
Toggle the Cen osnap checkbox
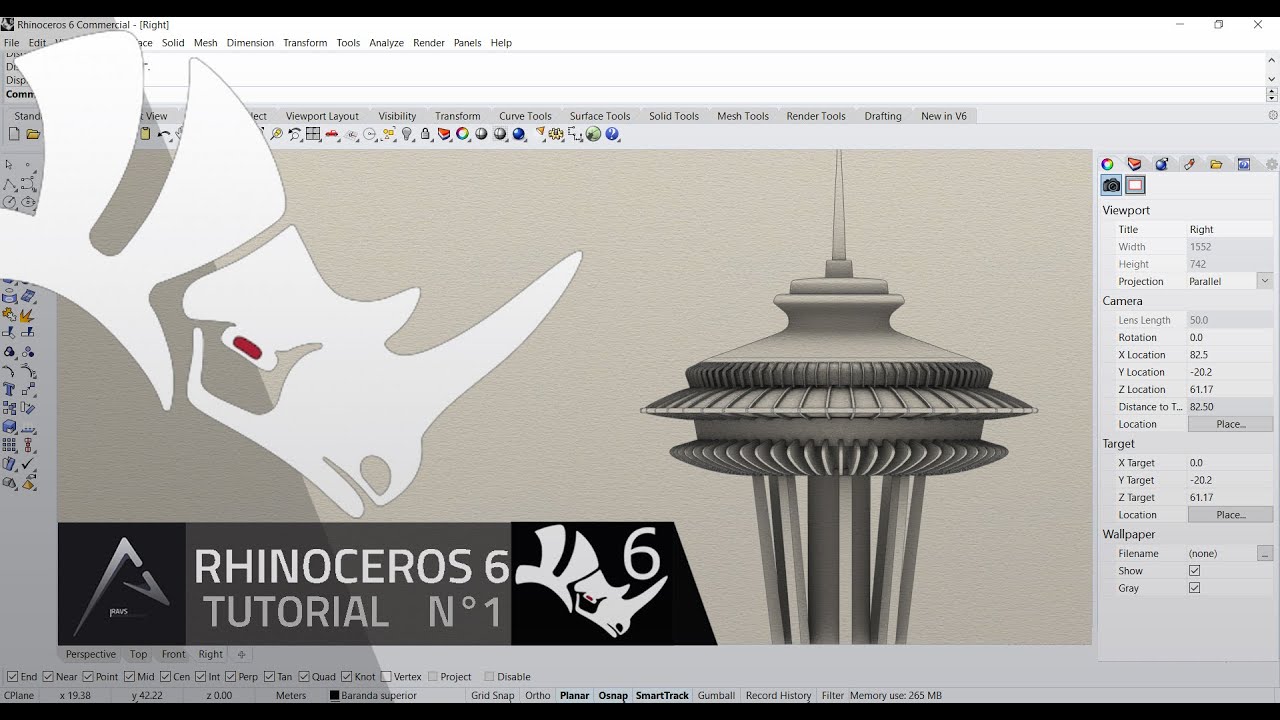[165, 677]
